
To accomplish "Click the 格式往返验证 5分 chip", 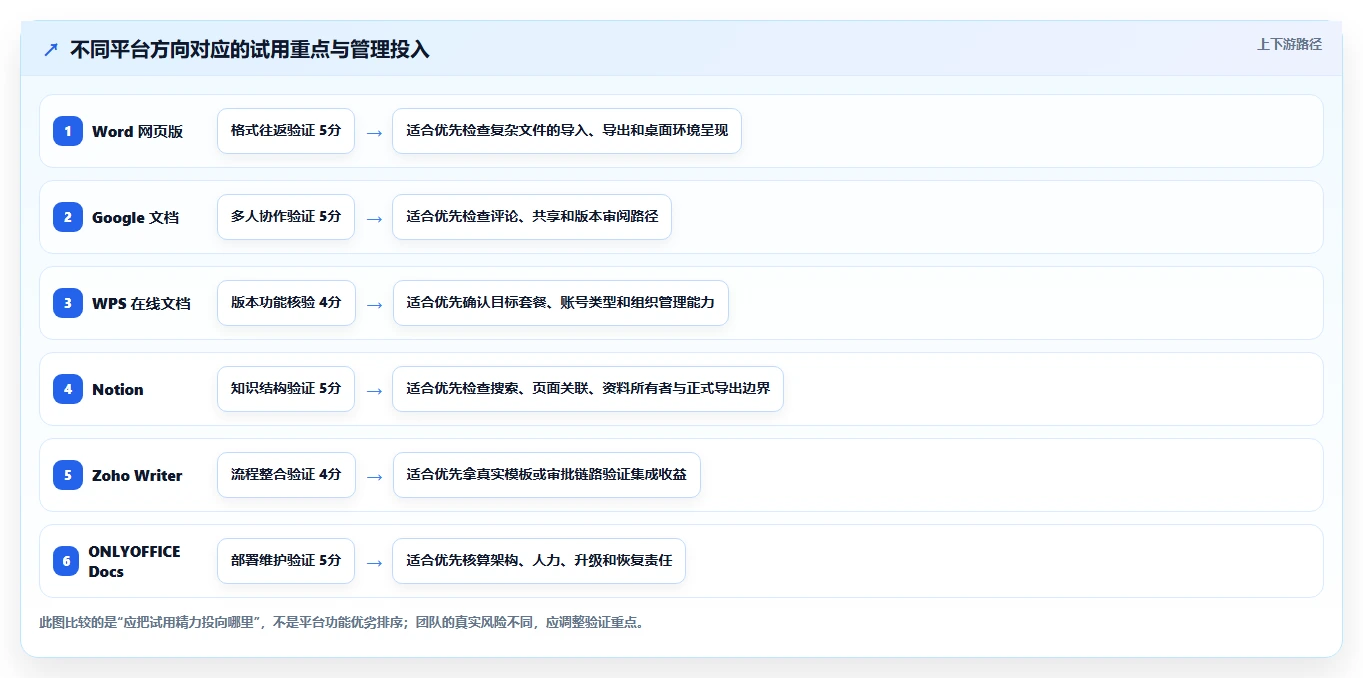I will tap(286, 131).
